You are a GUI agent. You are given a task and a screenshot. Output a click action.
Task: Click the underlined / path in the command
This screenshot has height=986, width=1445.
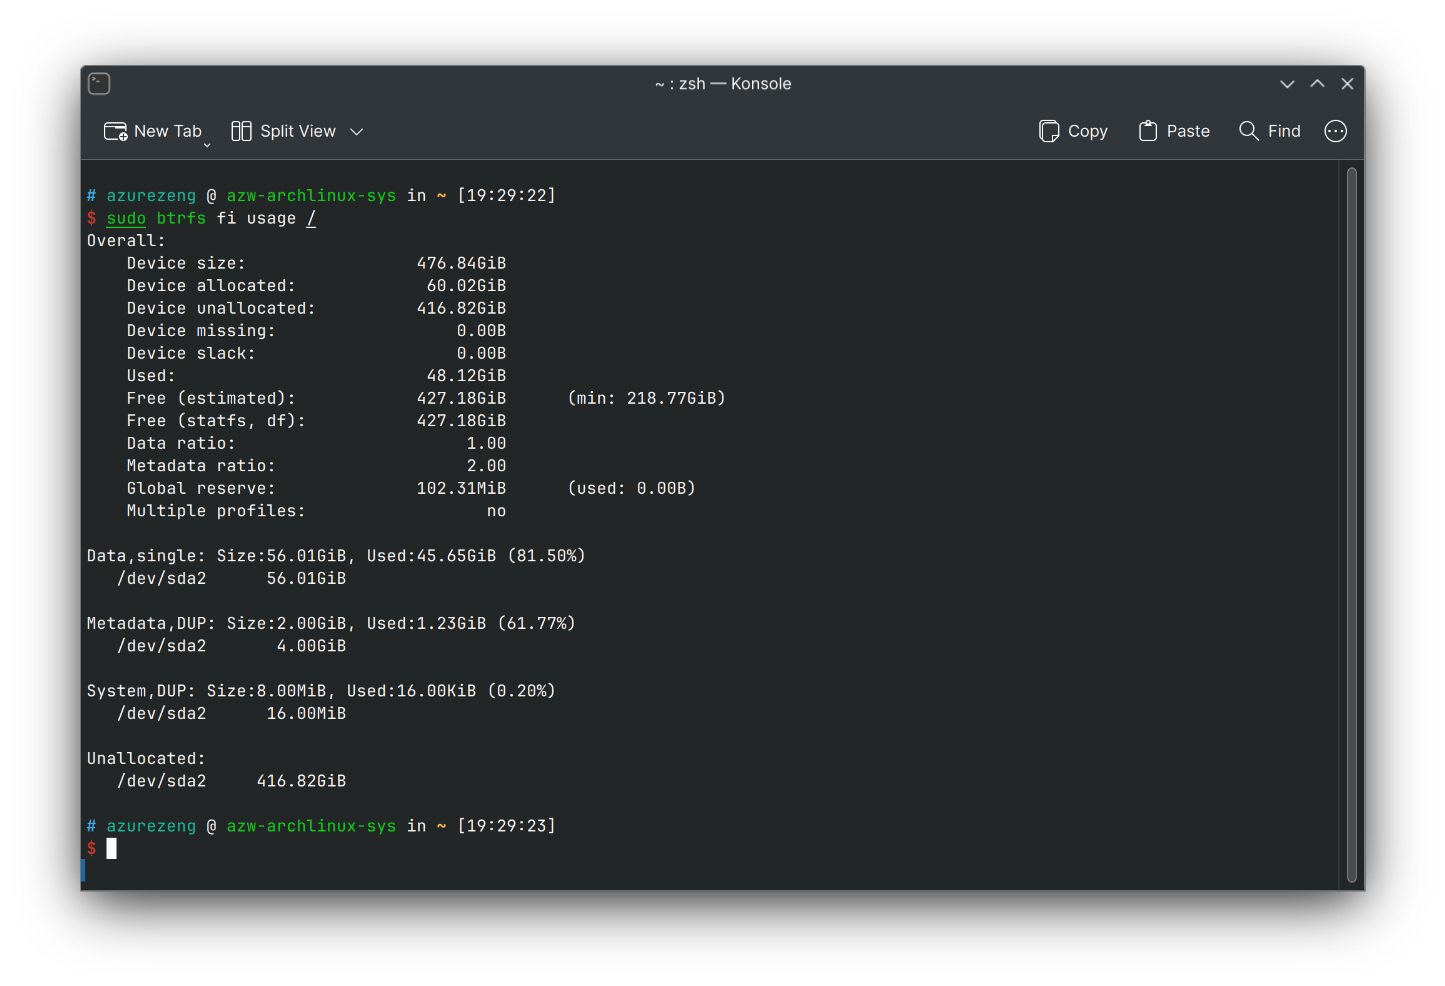point(311,218)
